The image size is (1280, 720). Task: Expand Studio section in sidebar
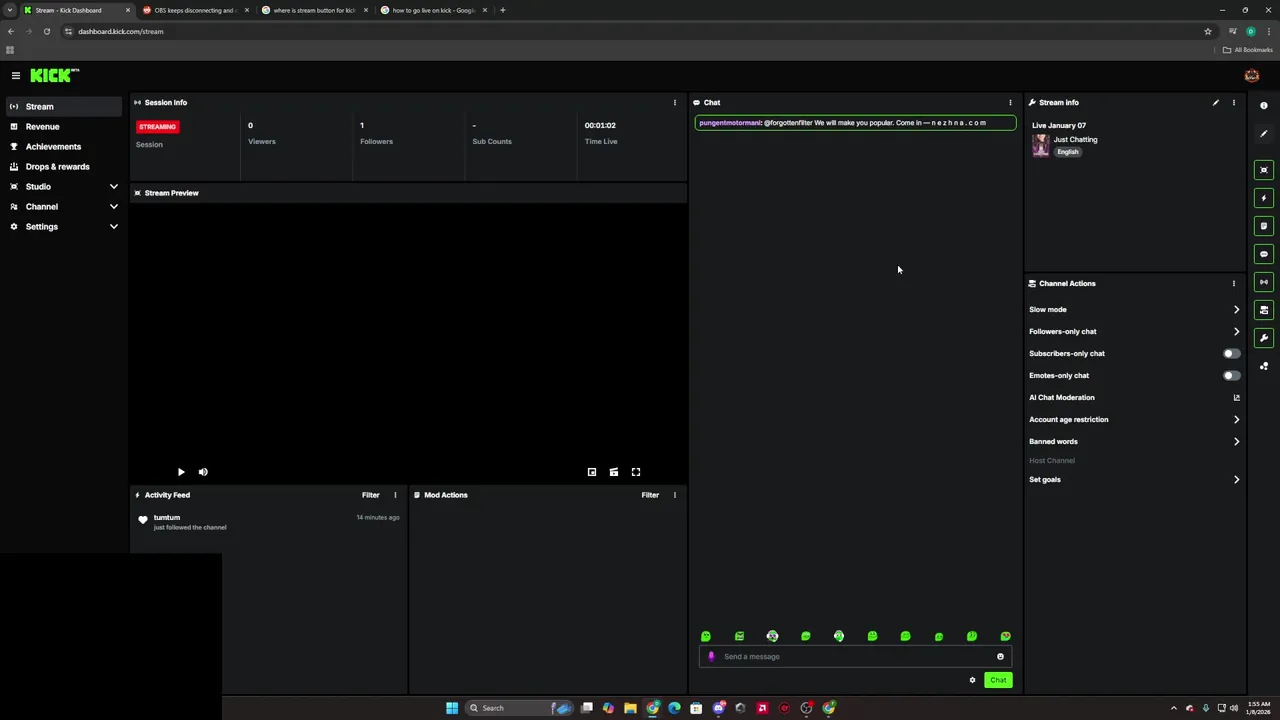pos(64,187)
